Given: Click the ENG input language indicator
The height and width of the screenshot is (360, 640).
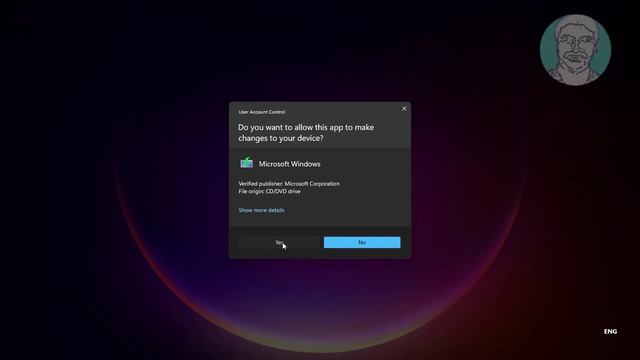Looking at the screenshot, I should click(x=610, y=331).
